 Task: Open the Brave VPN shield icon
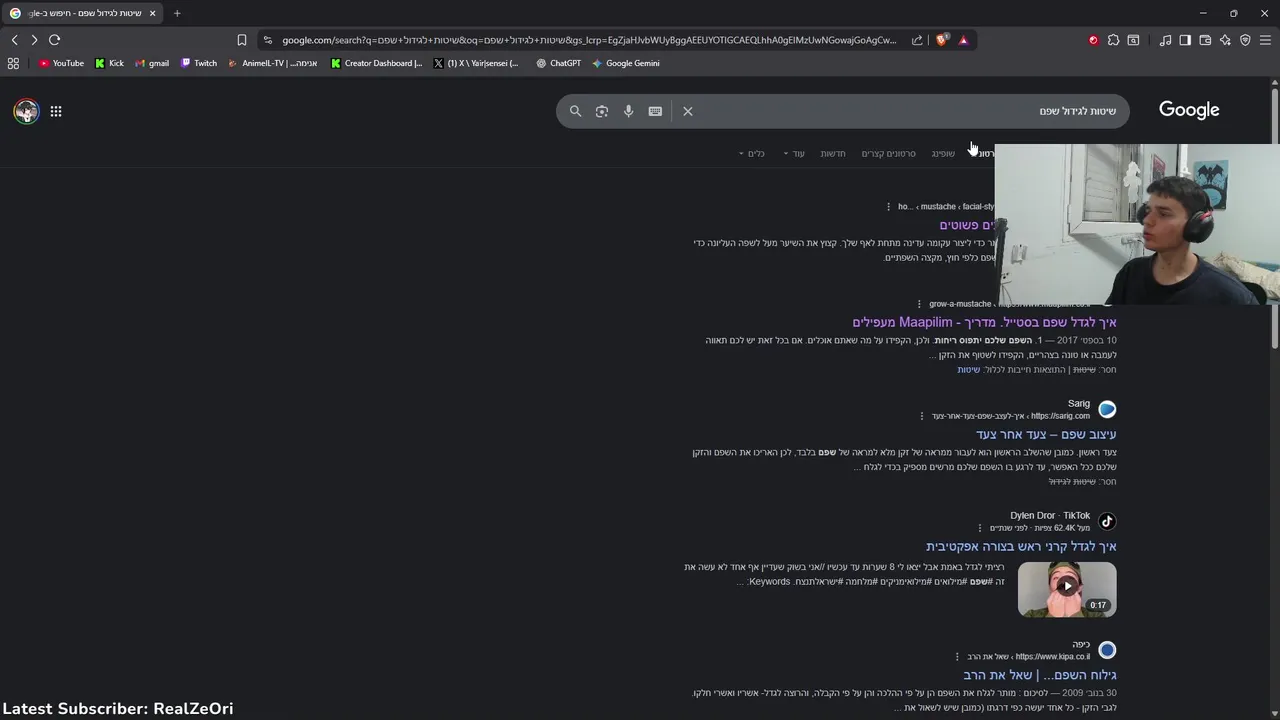click(1245, 40)
